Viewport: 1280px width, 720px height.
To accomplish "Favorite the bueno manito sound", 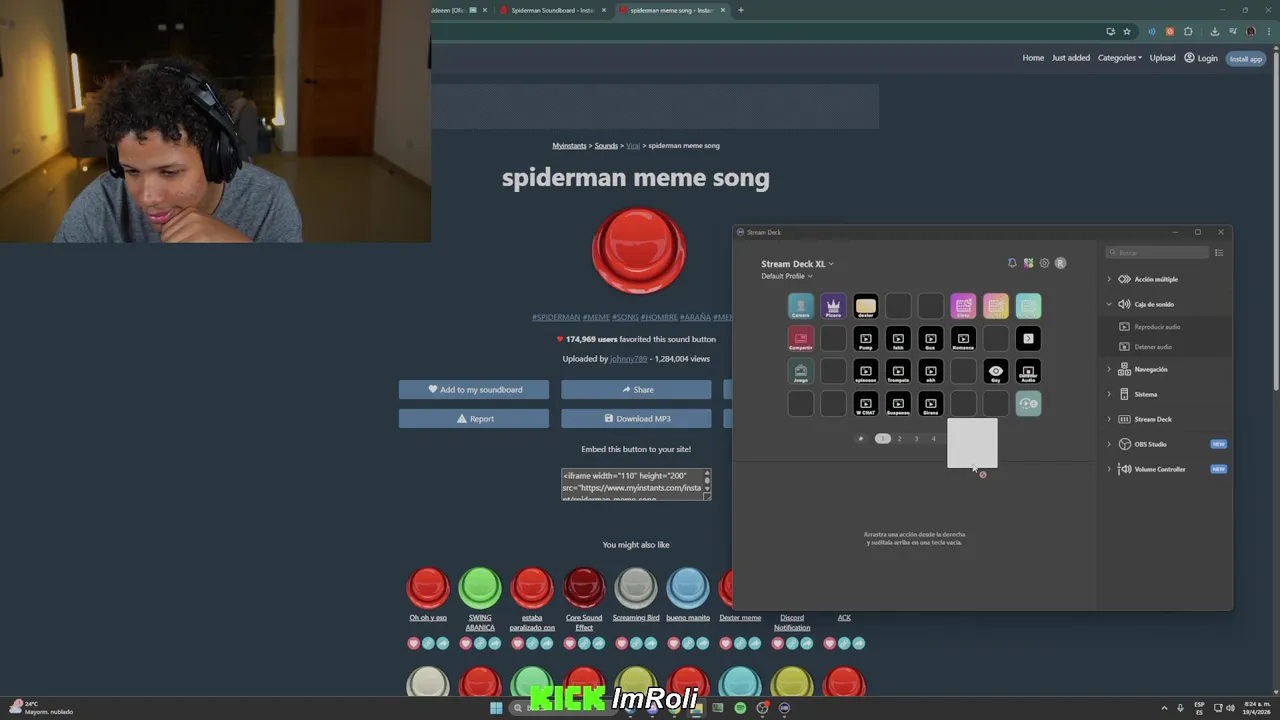I will [x=674, y=643].
